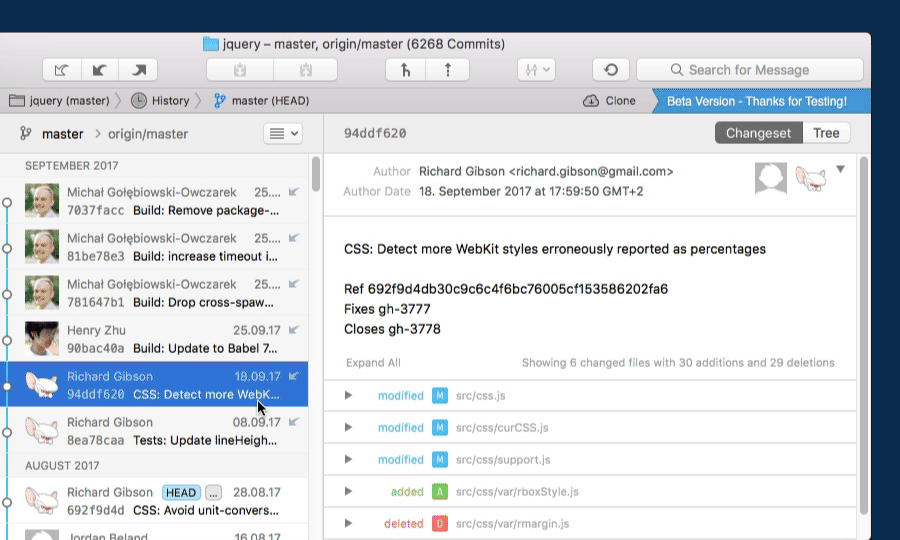Open the author details disclosure triangle
The width and height of the screenshot is (900, 540).
(x=841, y=169)
